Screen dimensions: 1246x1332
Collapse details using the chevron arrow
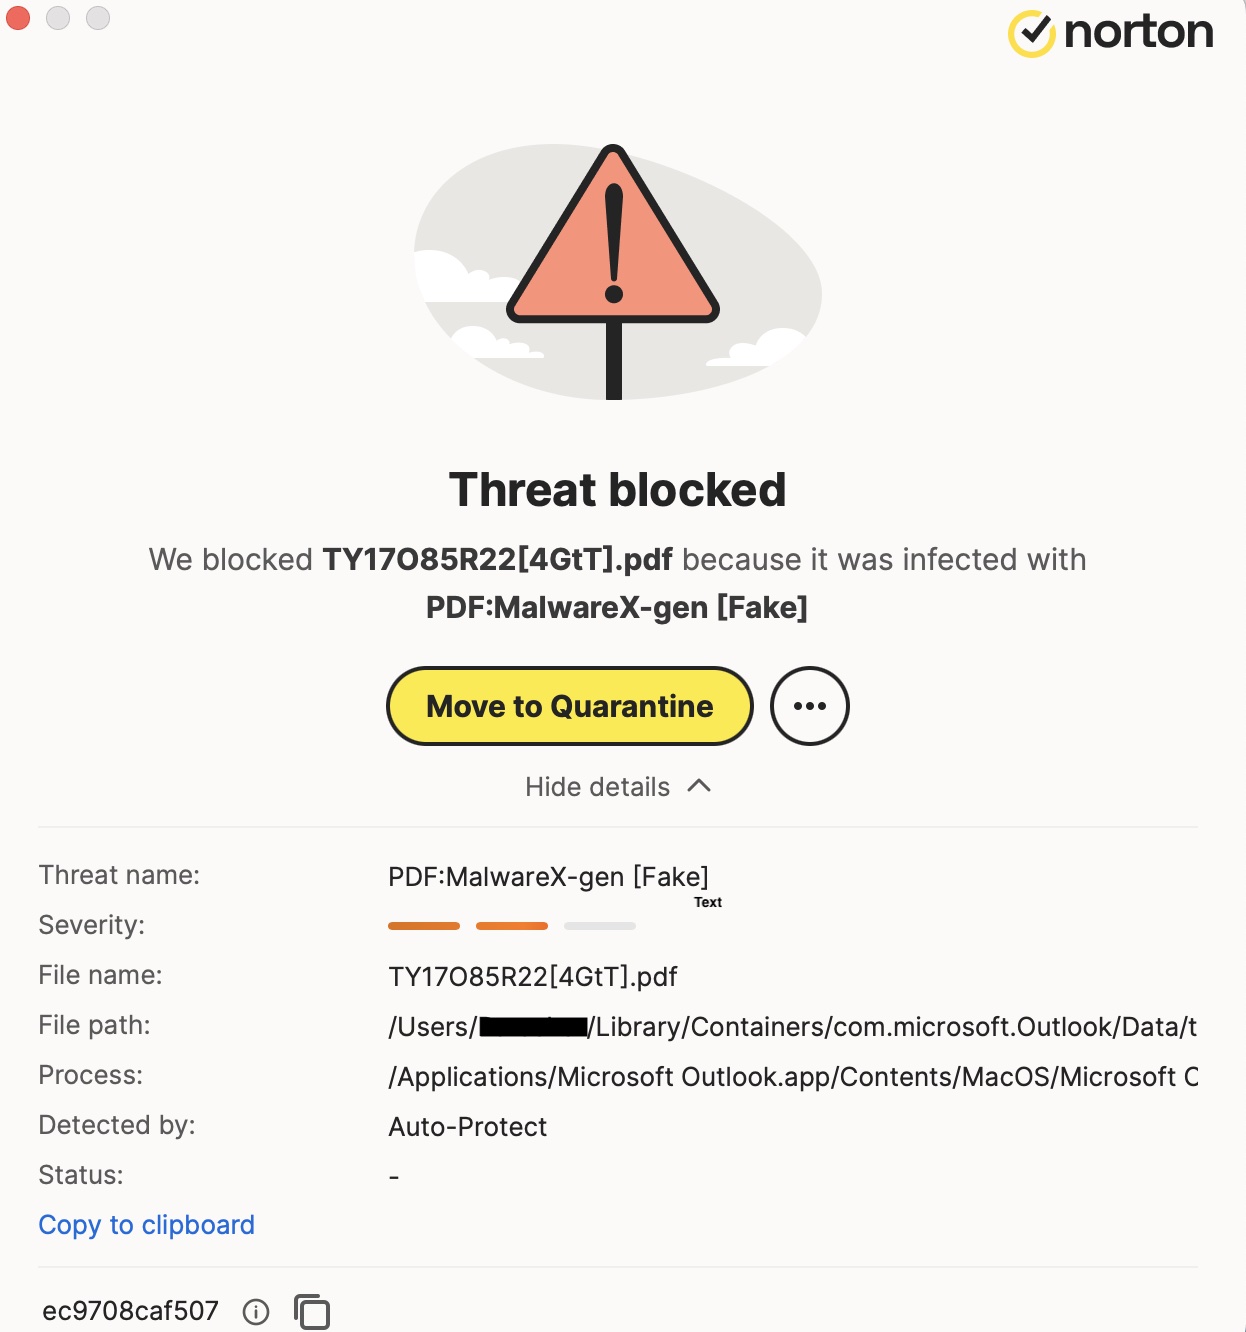pyautogui.click(x=700, y=786)
